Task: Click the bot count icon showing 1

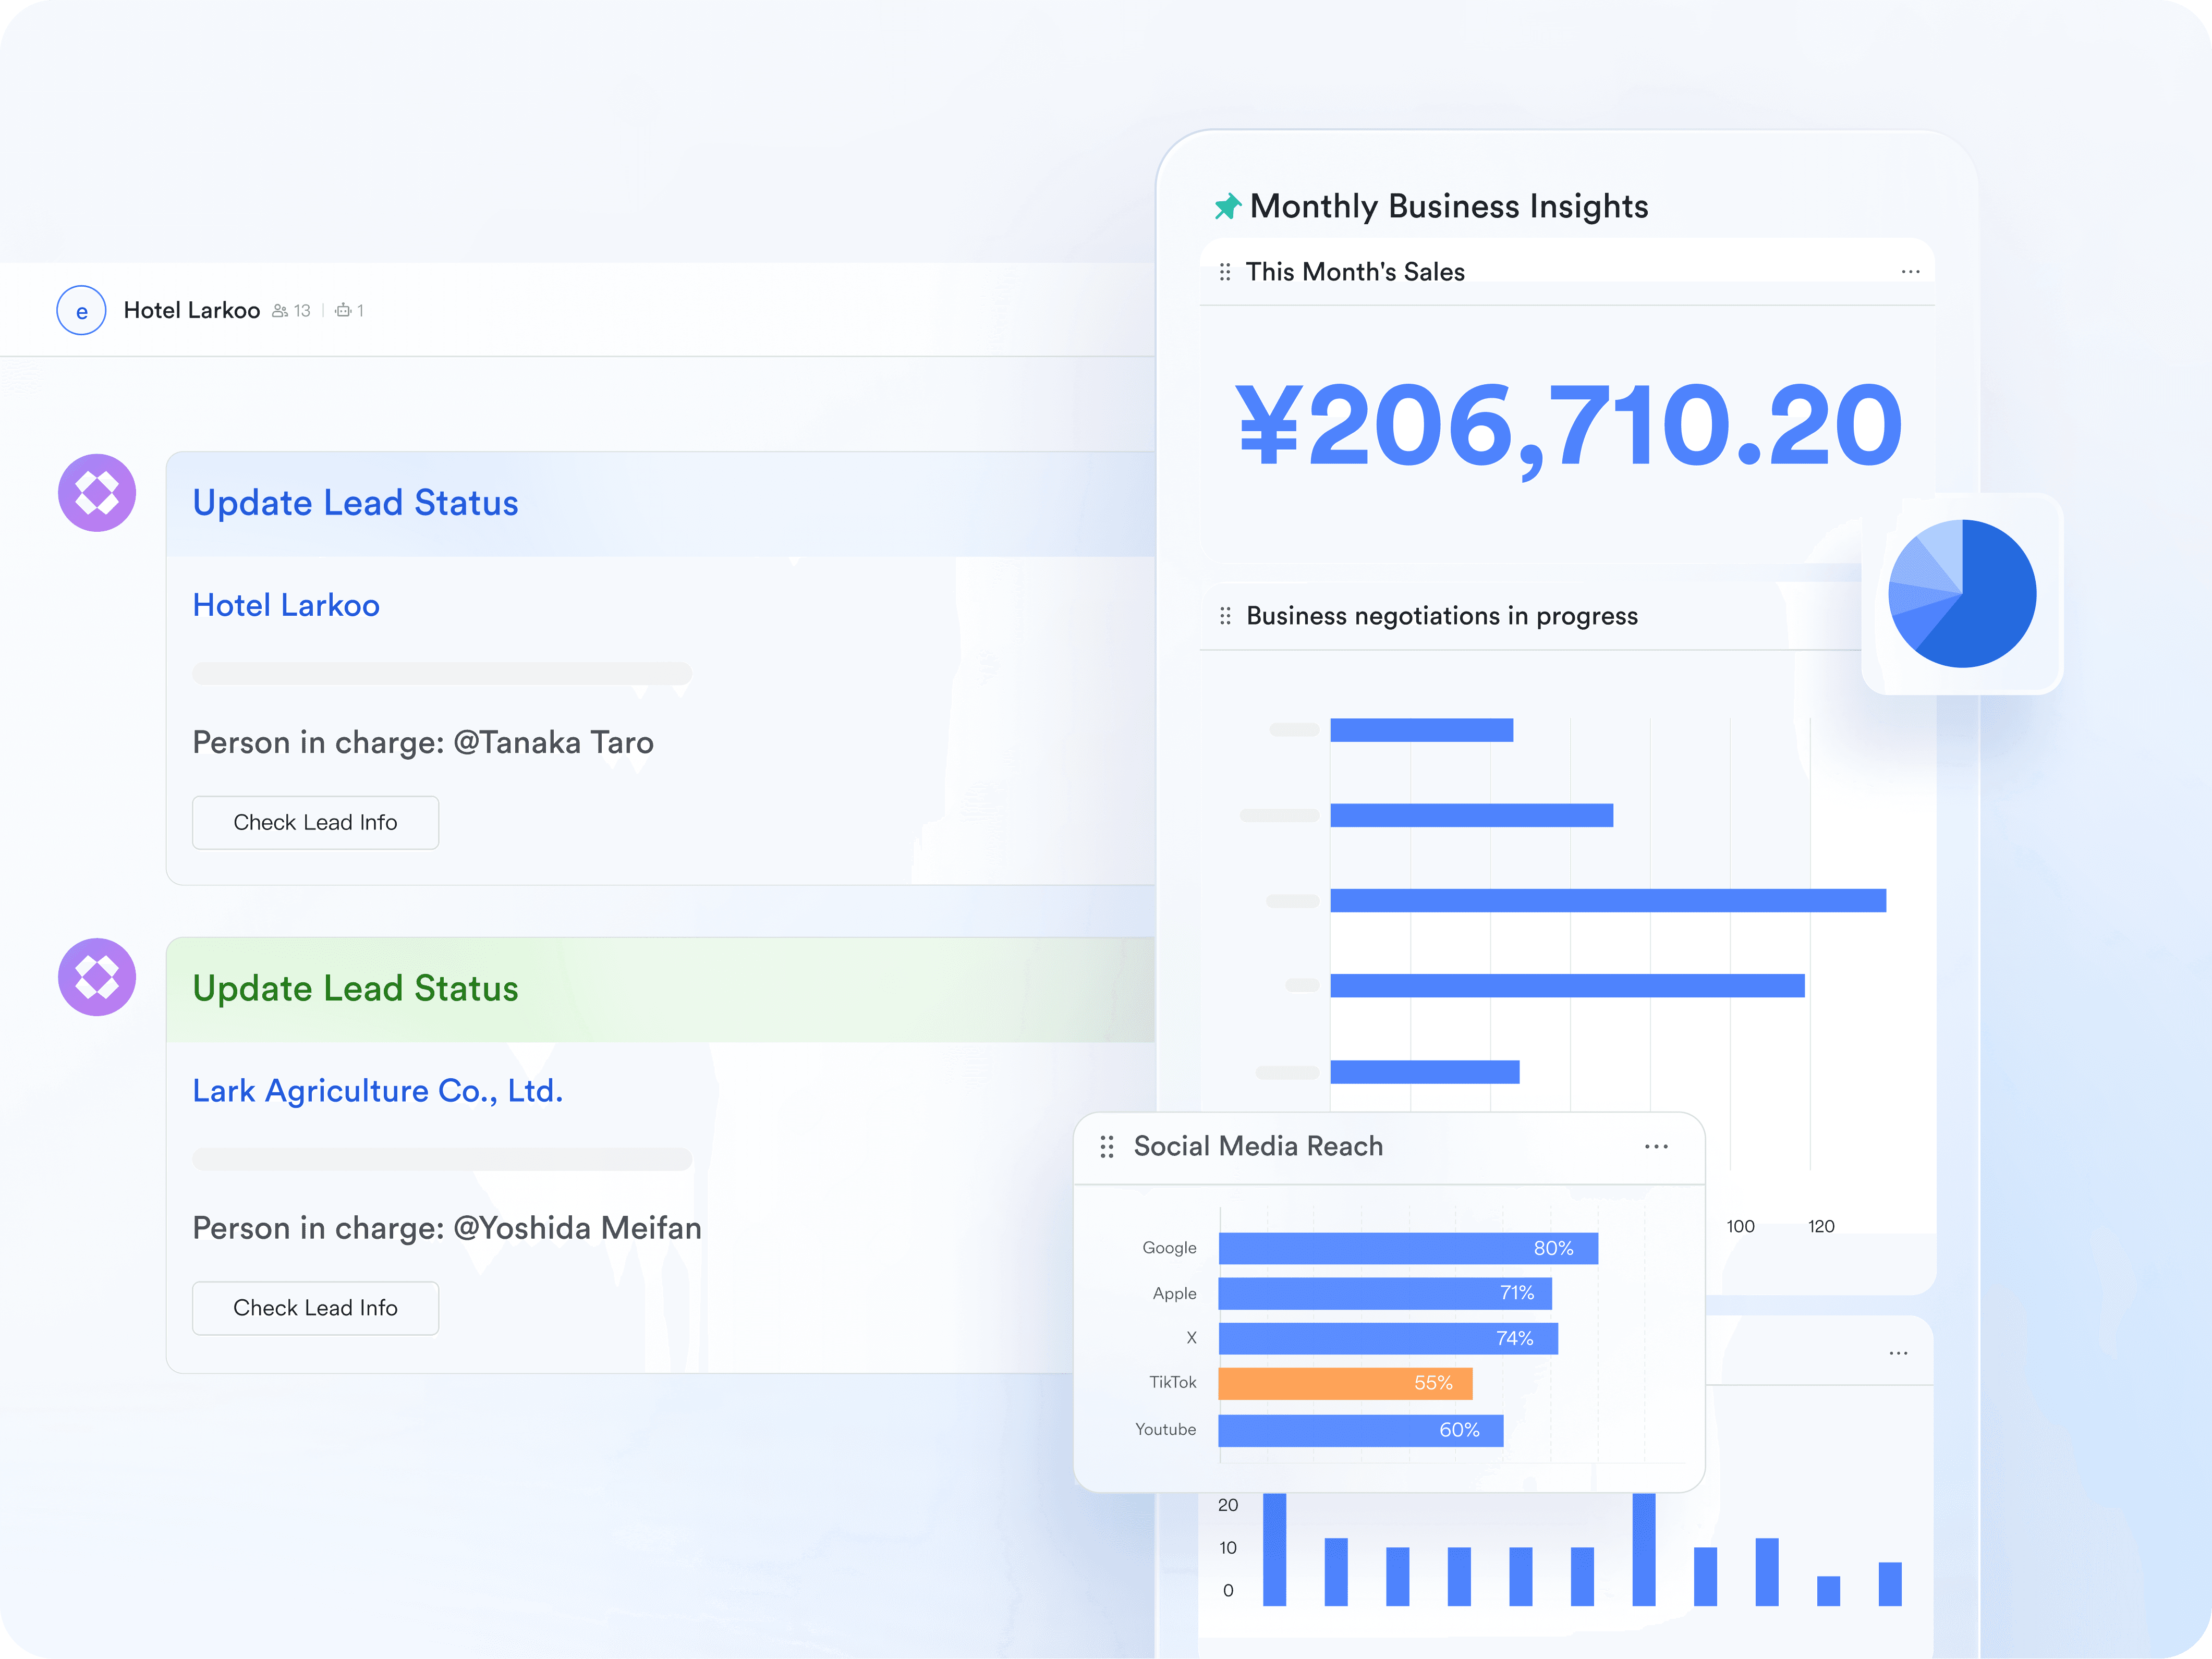Action: (343, 311)
